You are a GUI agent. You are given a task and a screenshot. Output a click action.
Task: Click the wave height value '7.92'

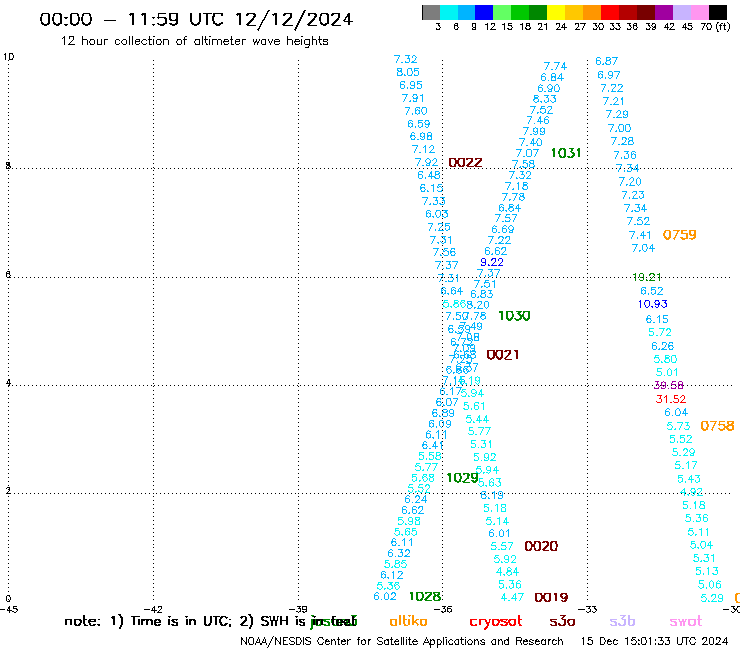426,162
